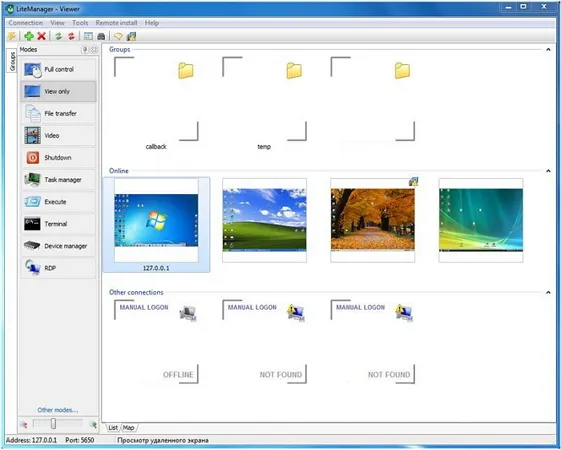Select the last NOT FOUND connection
This screenshot has width=561, height=450.
click(373, 342)
